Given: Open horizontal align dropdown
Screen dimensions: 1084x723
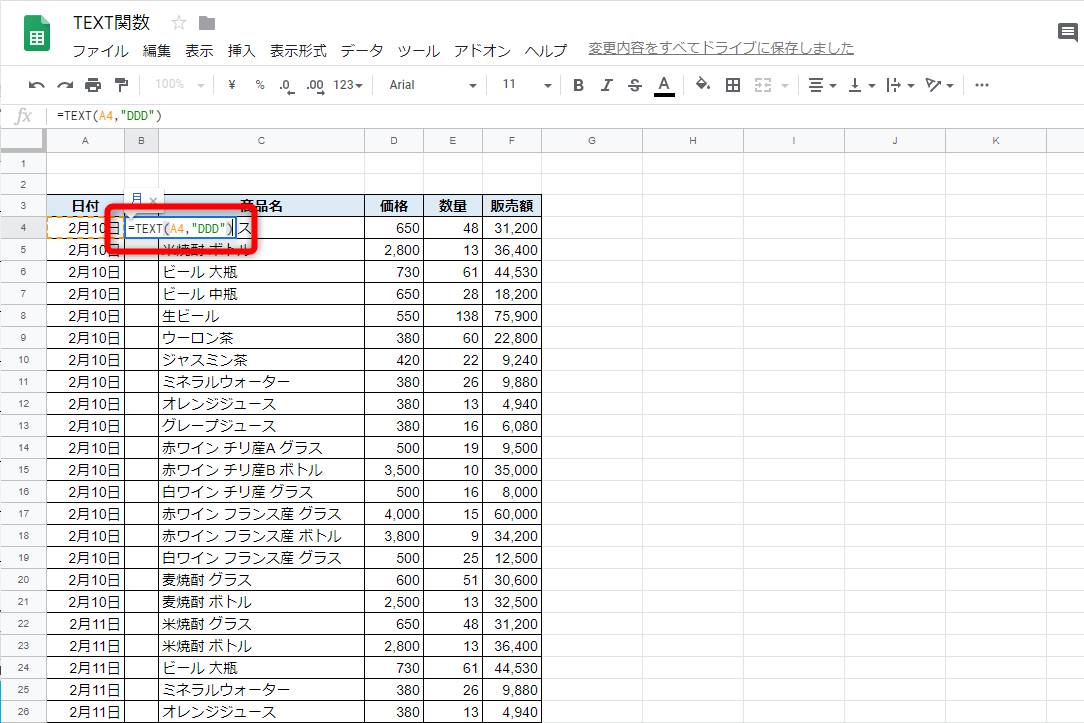Looking at the screenshot, I should tap(822, 85).
